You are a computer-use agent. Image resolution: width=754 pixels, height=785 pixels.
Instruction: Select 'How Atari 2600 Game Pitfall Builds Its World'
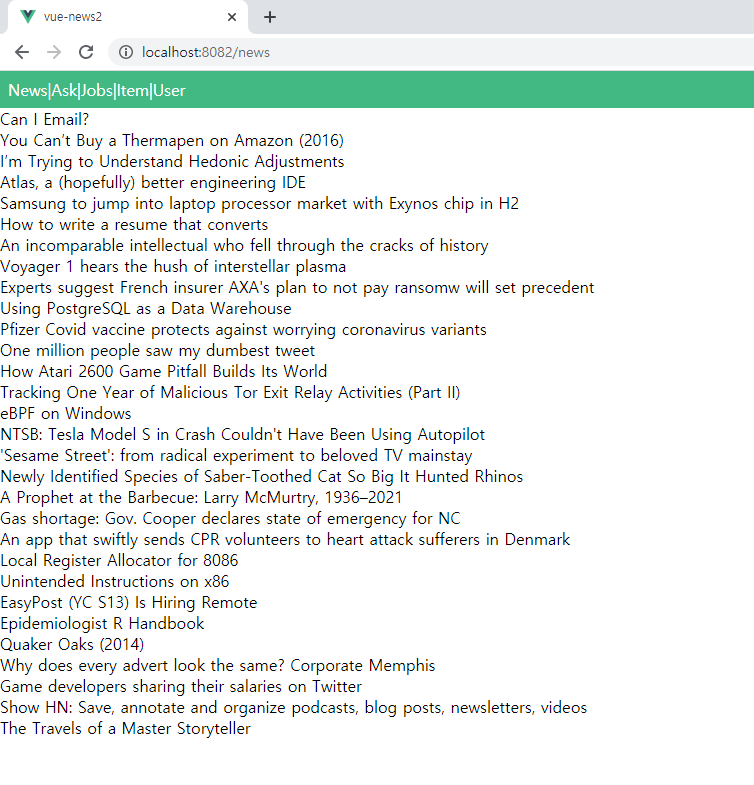click(164, 372)
